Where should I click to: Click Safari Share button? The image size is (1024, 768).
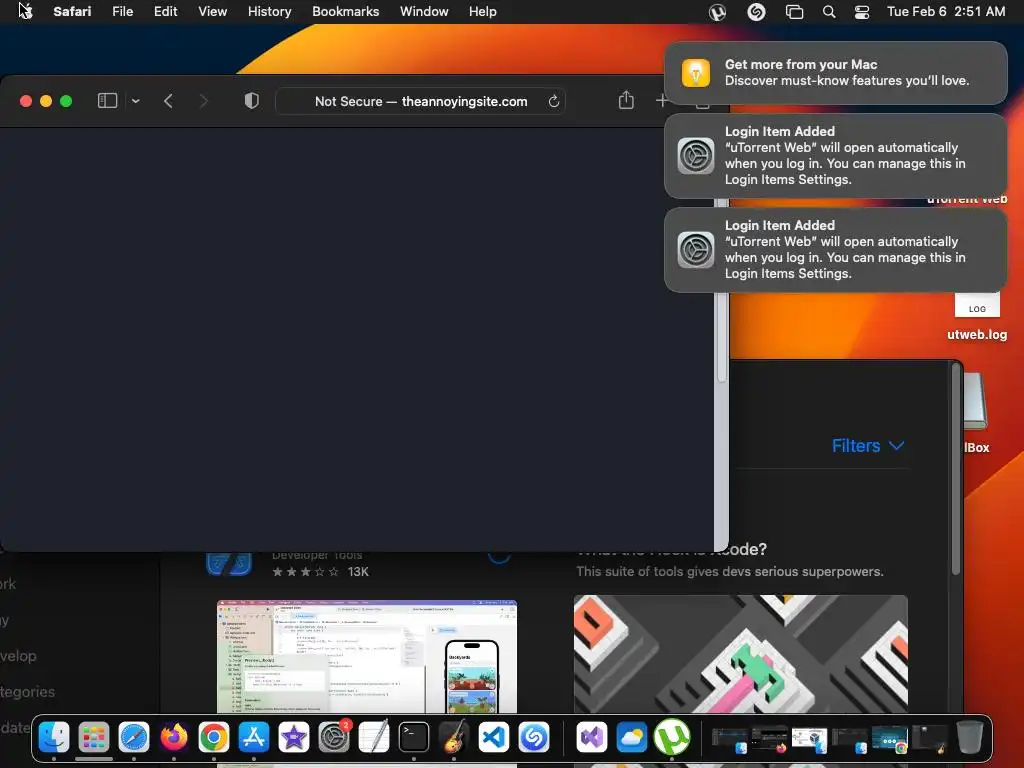point(626,100)
